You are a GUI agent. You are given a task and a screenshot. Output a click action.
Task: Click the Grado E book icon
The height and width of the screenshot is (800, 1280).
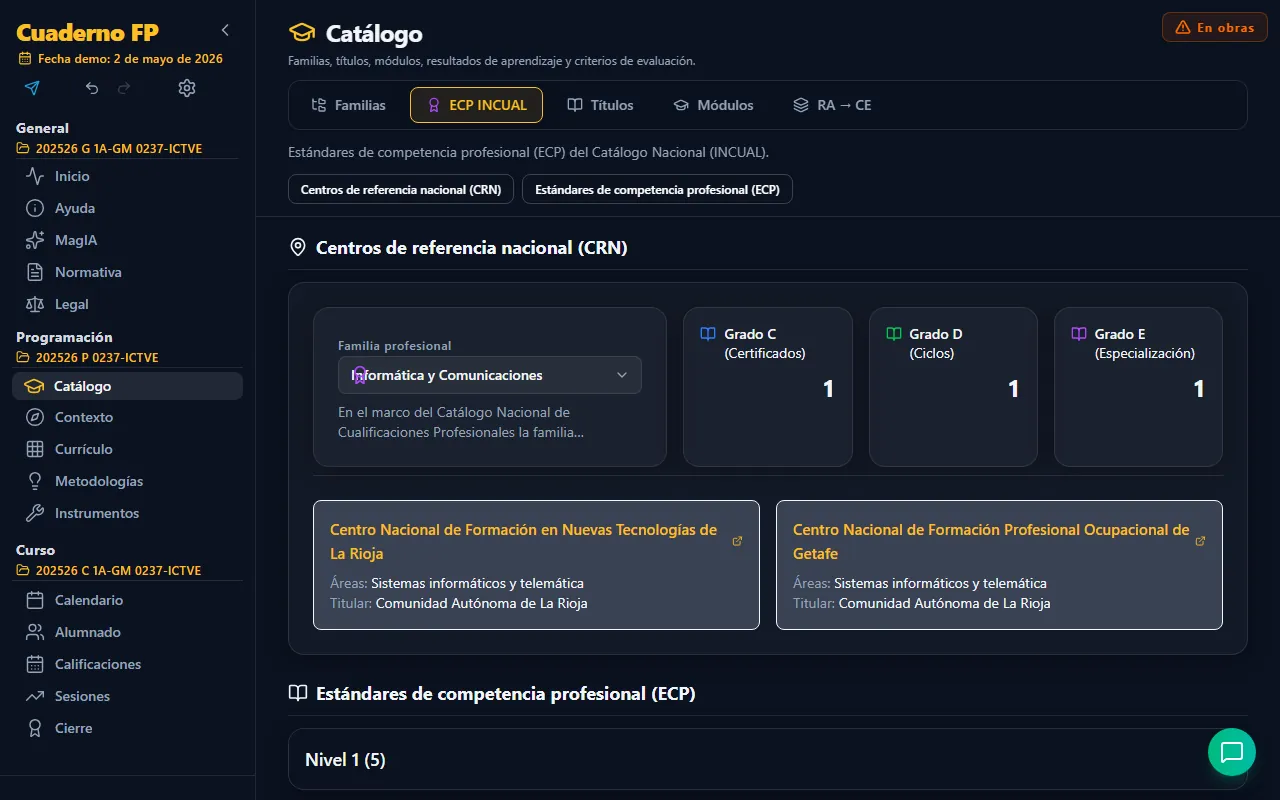click(x=1079, y=334)
